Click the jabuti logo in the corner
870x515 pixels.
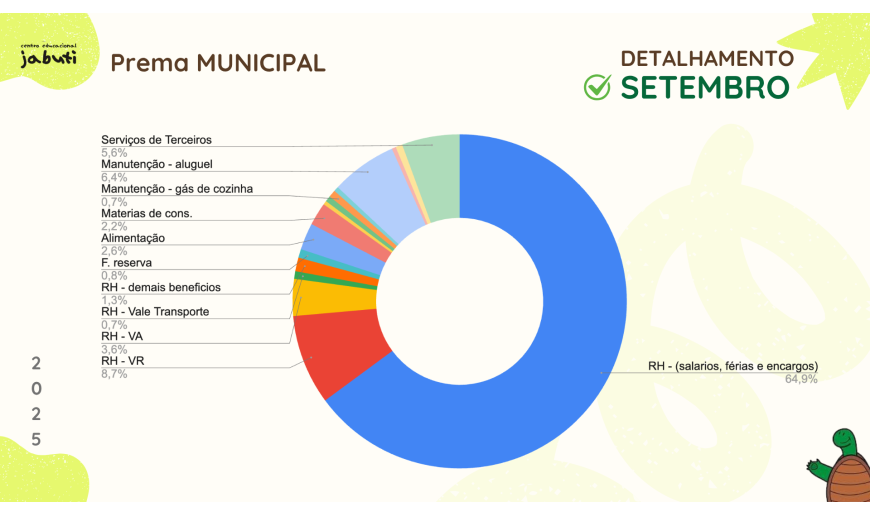(48, 56)
